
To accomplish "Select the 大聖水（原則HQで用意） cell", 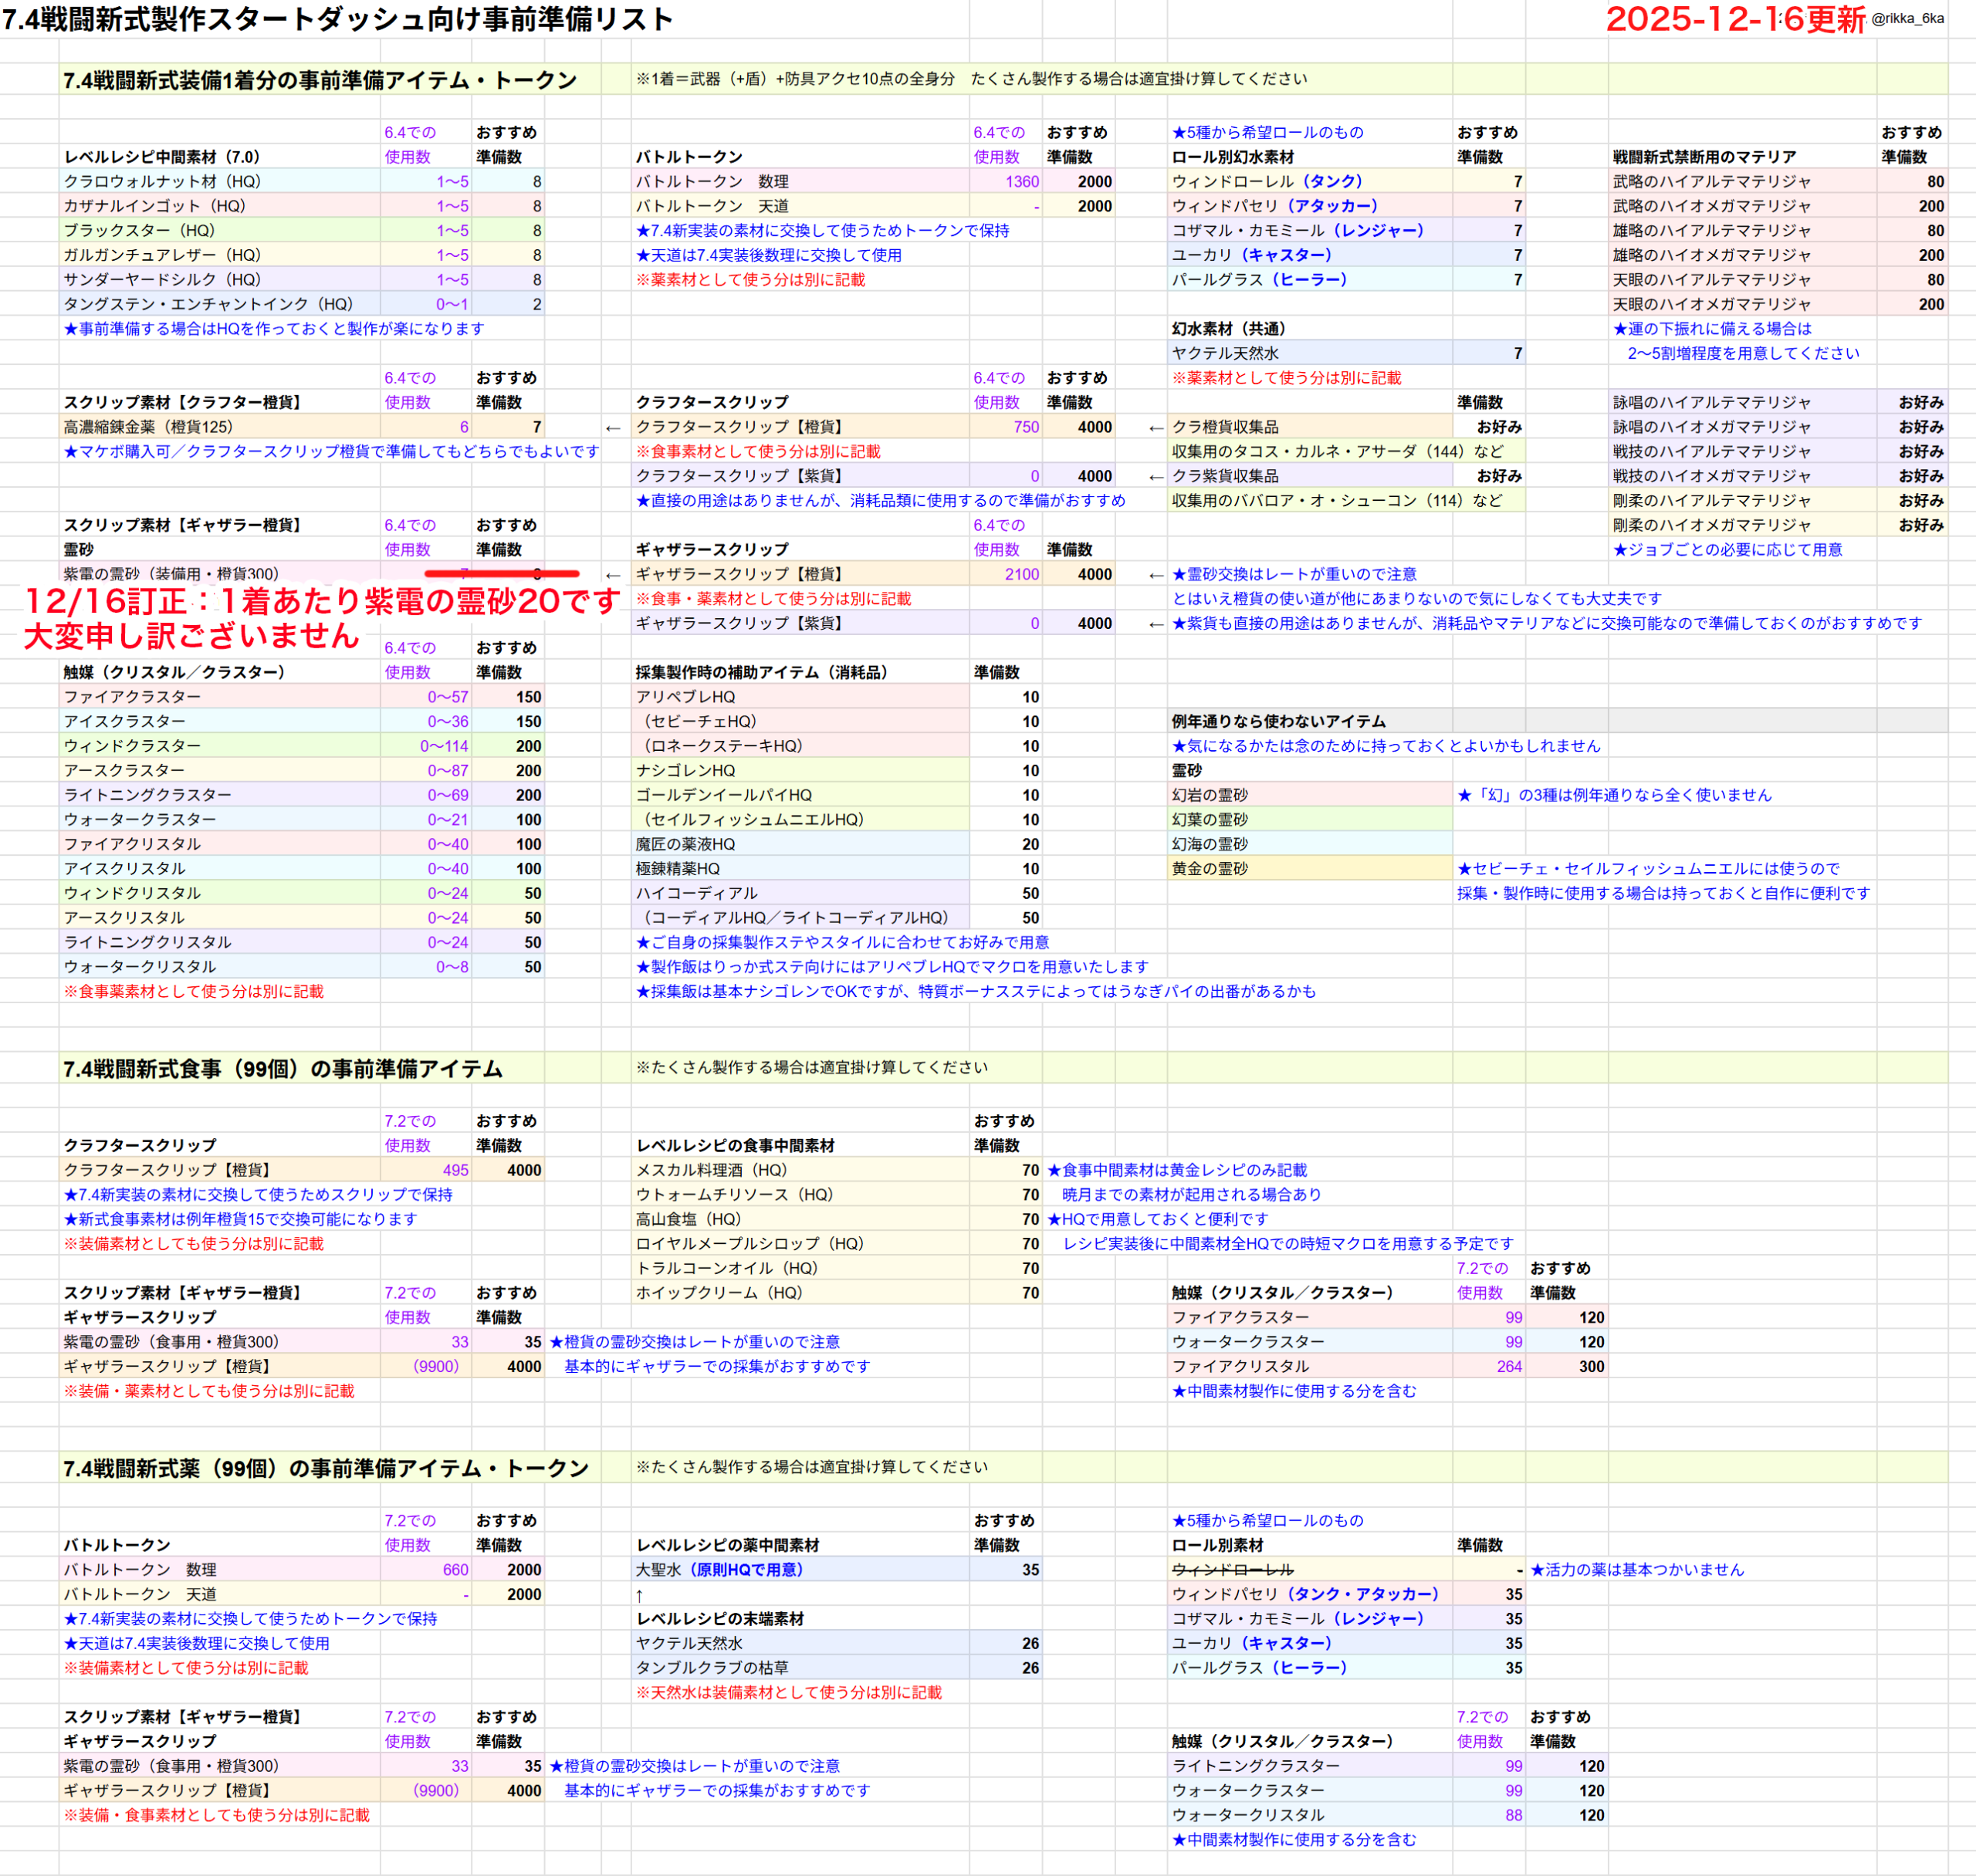I will click(720, 1570).
